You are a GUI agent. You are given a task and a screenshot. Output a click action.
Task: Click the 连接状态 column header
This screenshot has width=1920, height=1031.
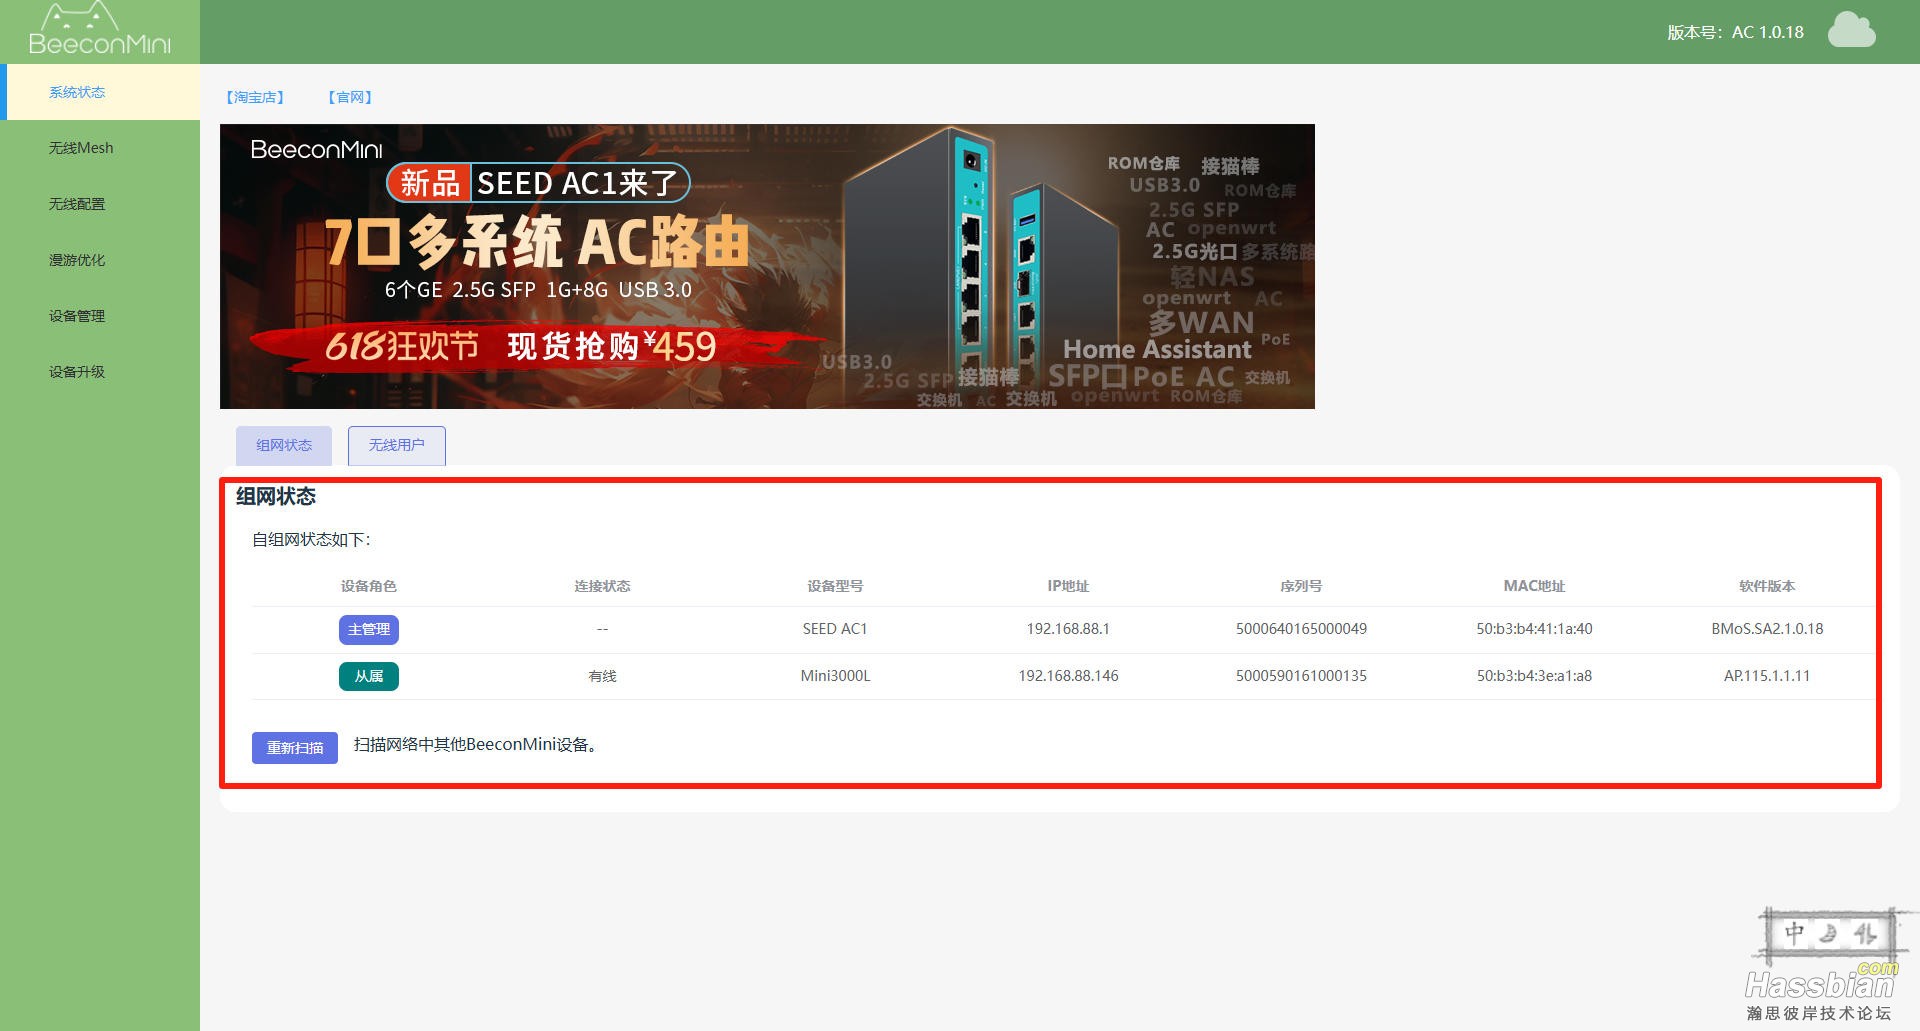tap(602, 586)
